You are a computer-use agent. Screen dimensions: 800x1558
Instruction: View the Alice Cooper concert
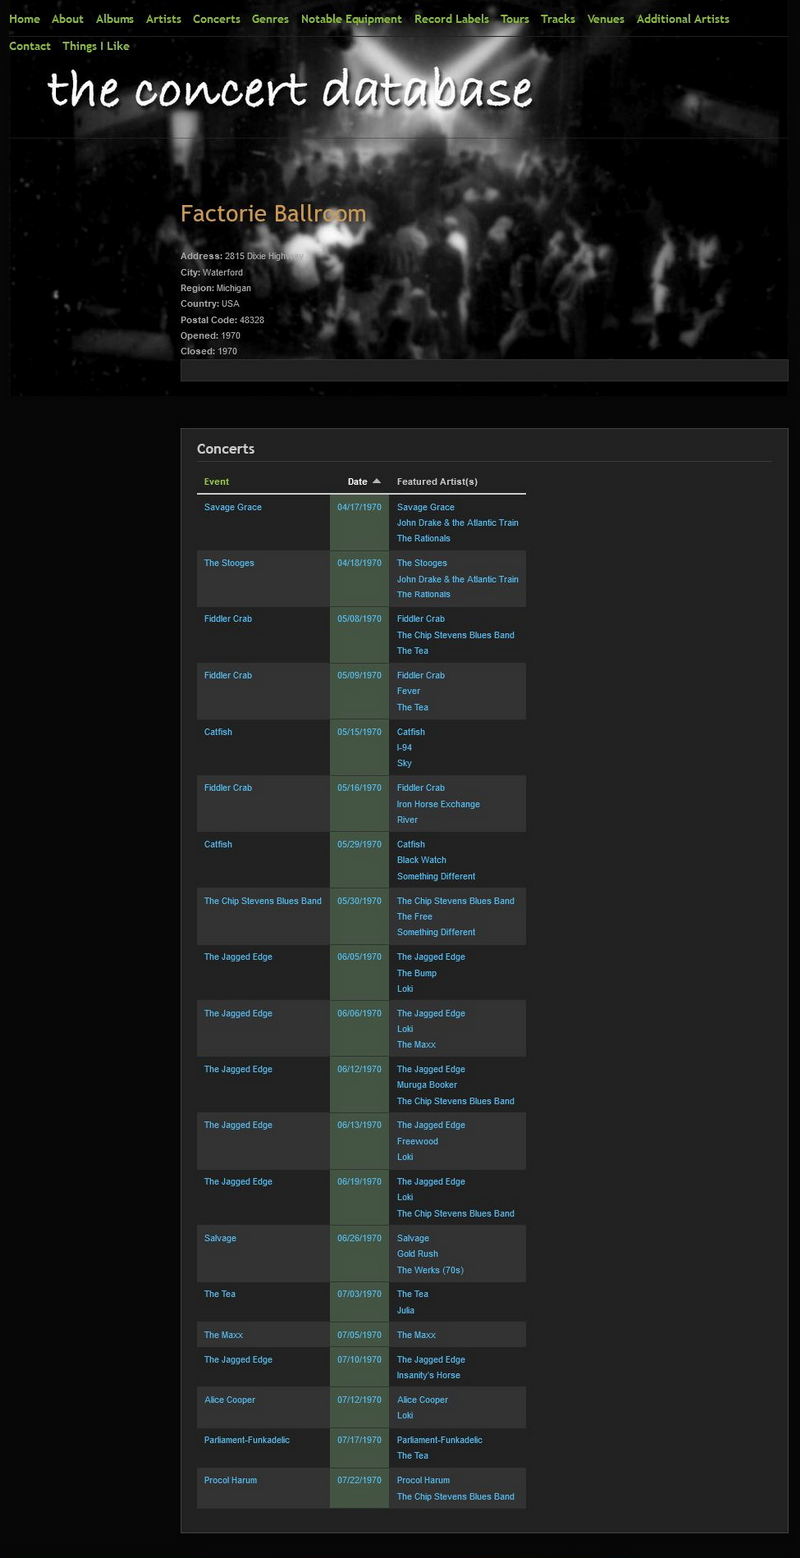(x=230, y=1399)
